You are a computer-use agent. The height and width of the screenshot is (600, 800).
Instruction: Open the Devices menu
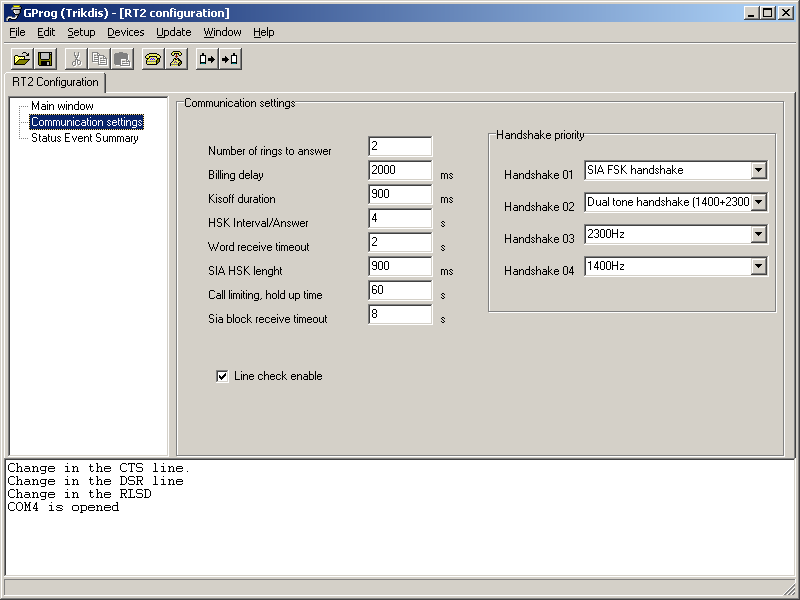click(x=125, y=32)
